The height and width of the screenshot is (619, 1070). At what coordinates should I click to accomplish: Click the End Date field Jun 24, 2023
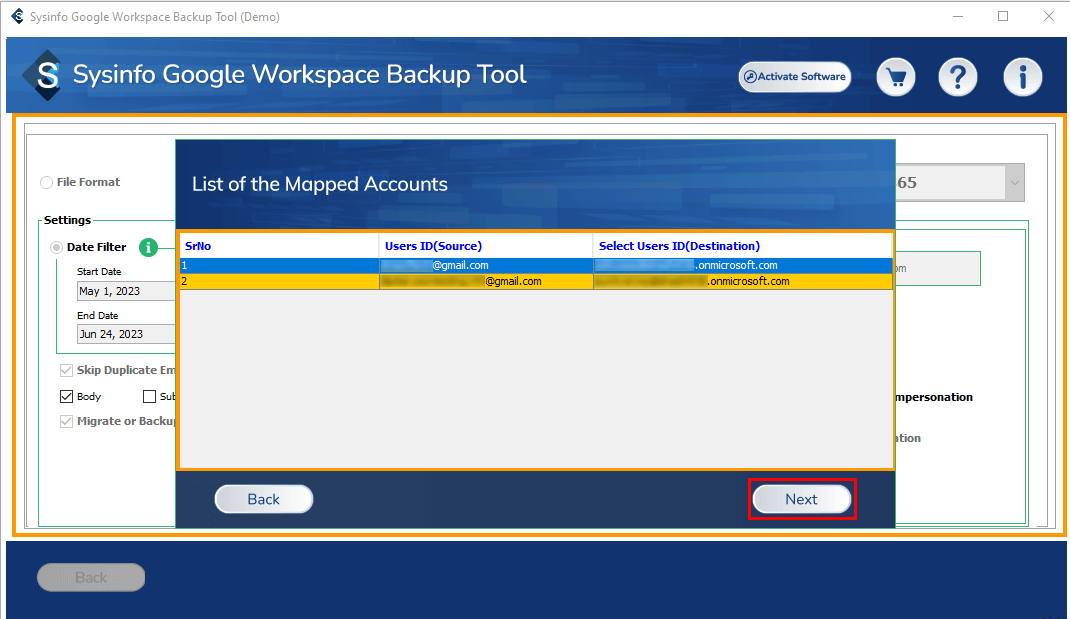(x=126, y=334)
